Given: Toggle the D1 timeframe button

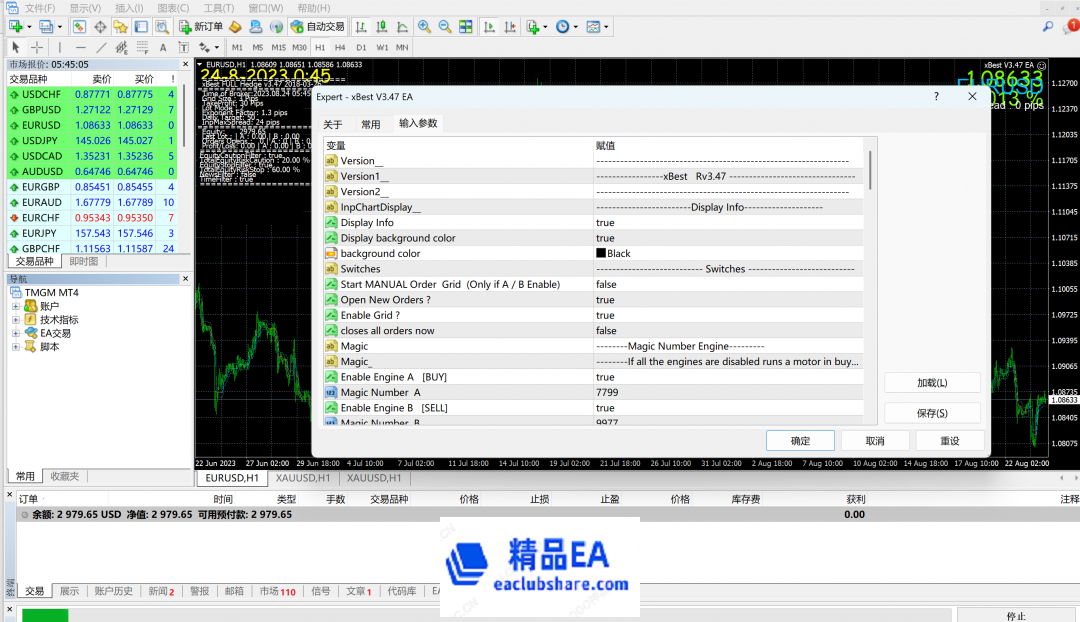Looking at the screenshot, I should (x=361, y=47).
